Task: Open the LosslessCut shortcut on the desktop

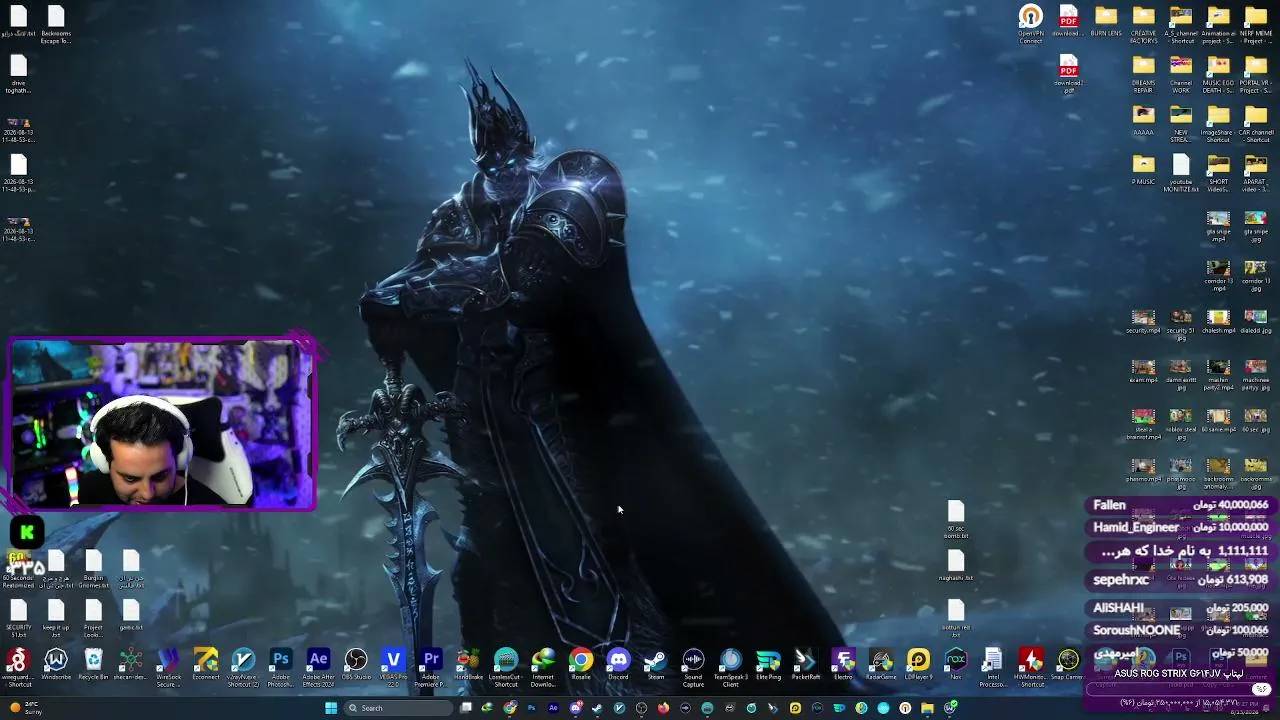Action: [x=506, y=668]
